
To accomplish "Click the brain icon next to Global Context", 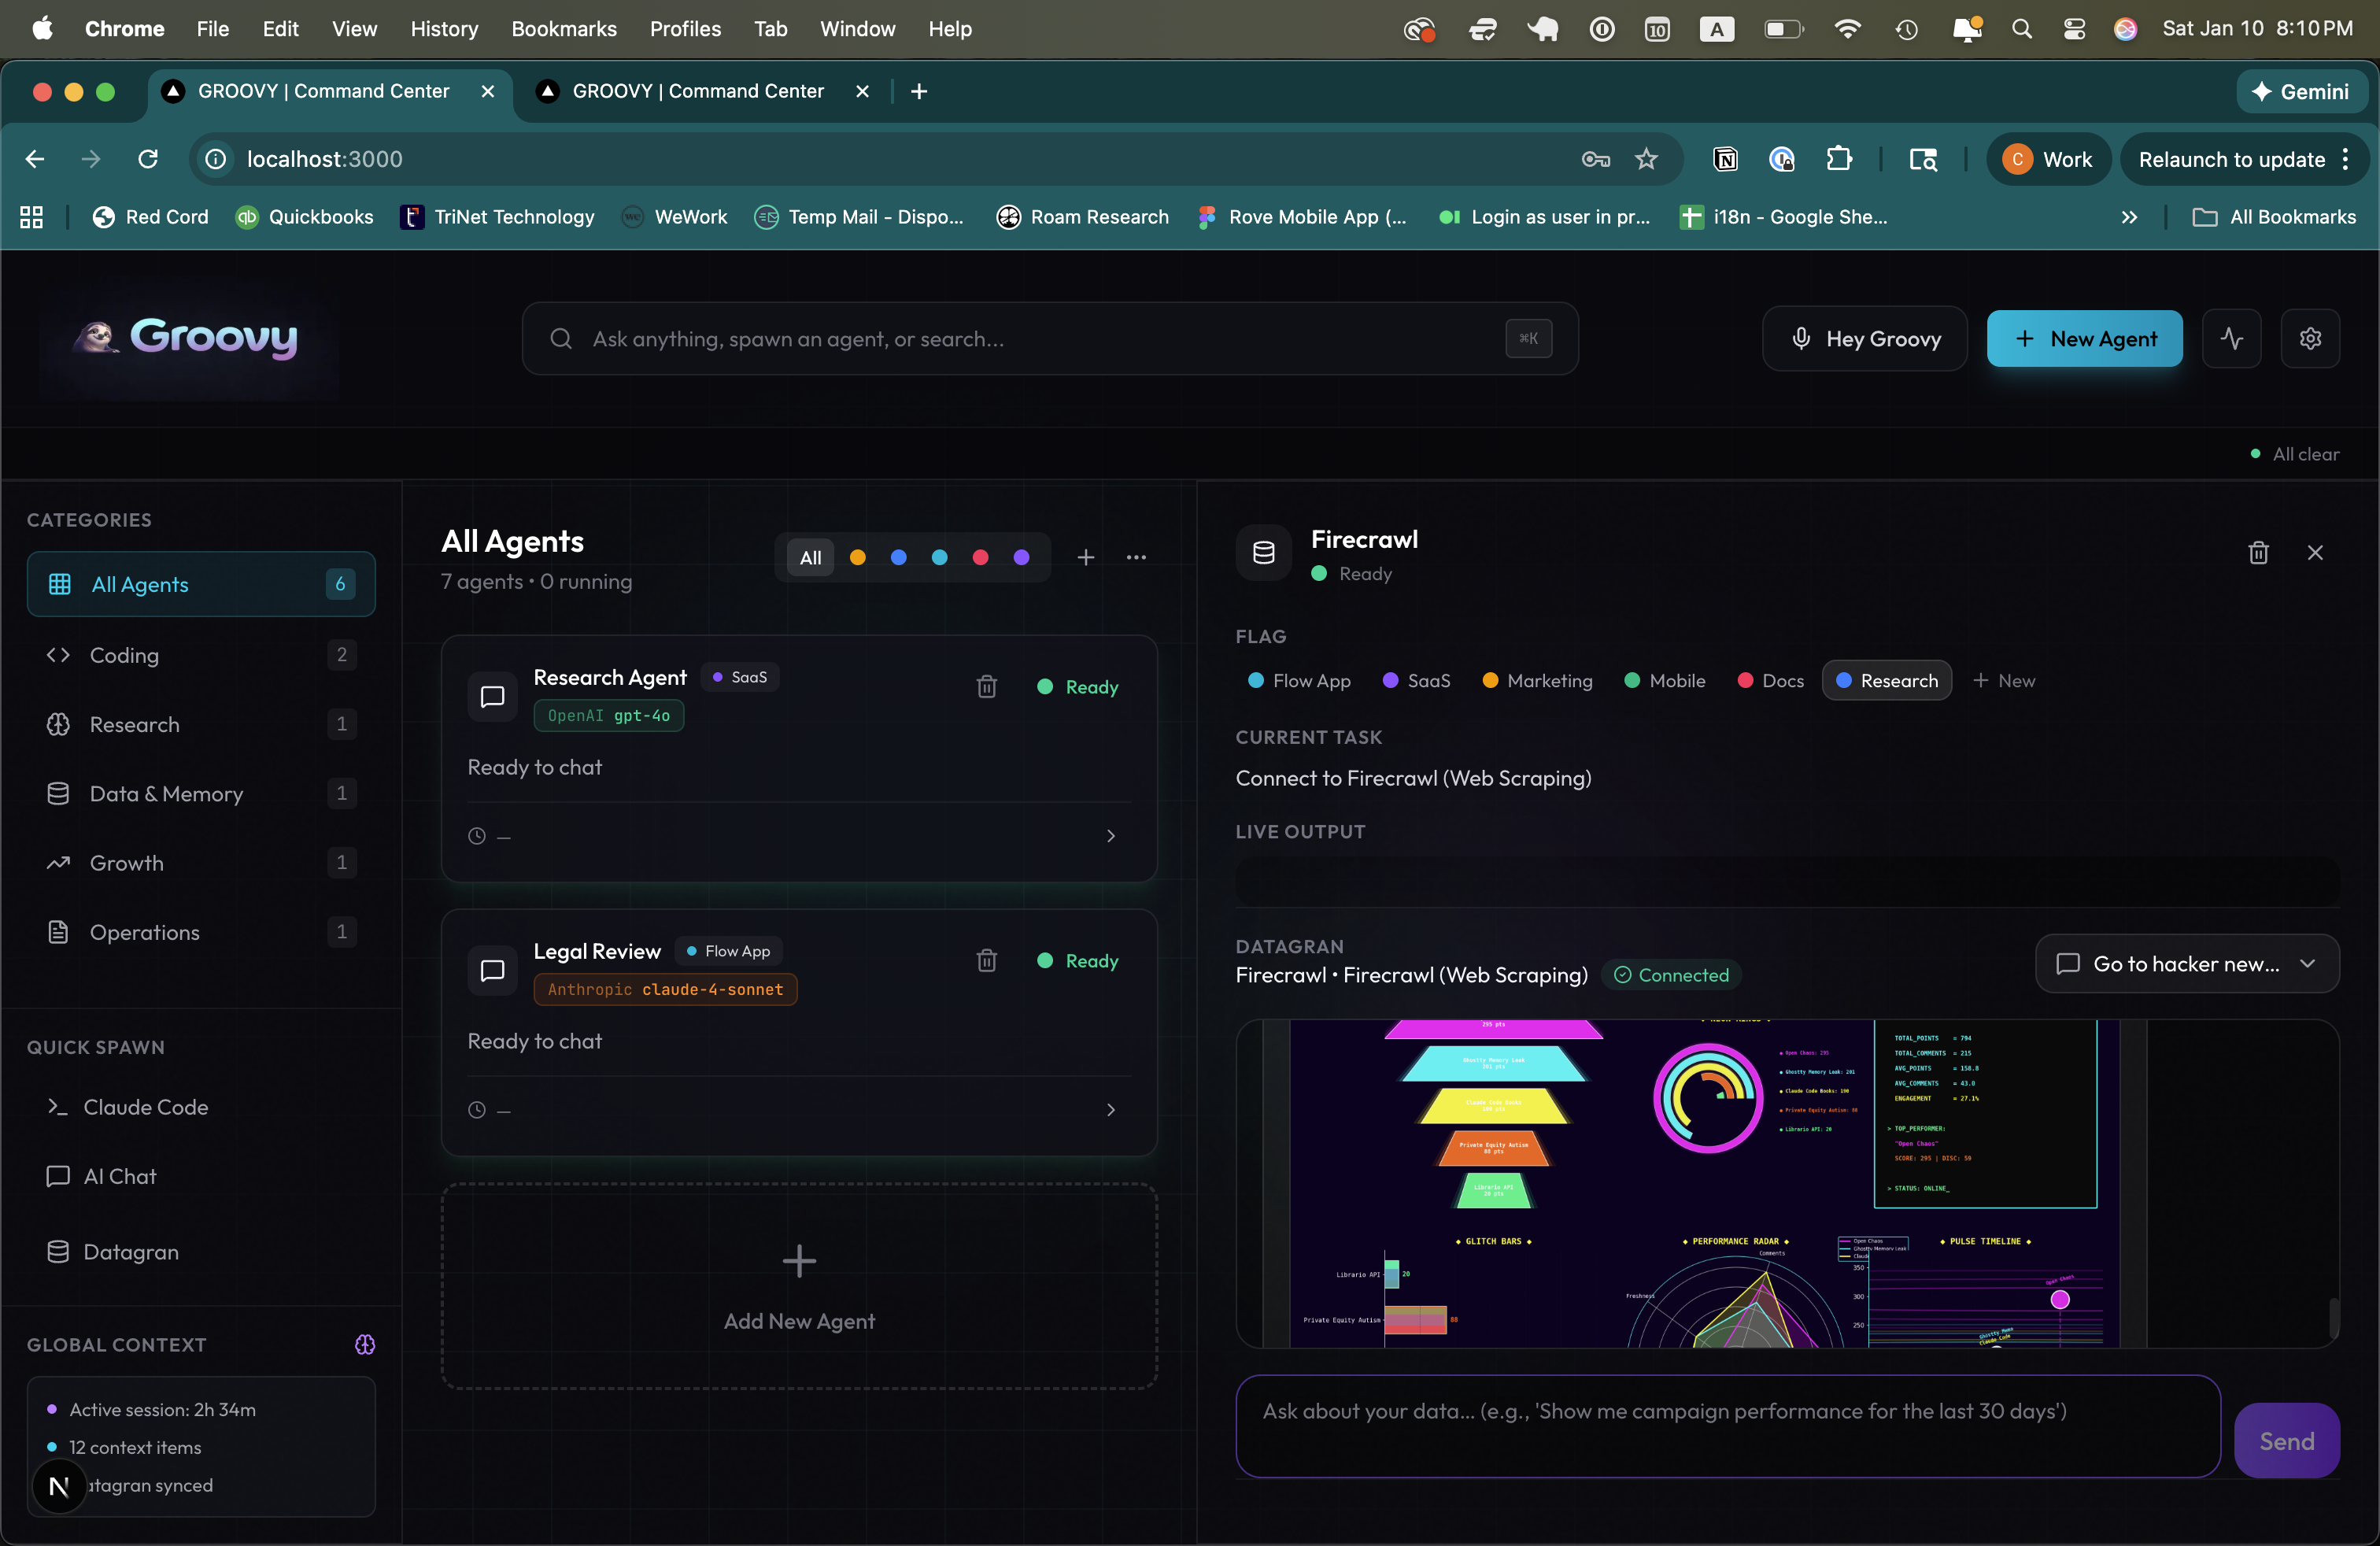I will click(x=364, y=1345).
